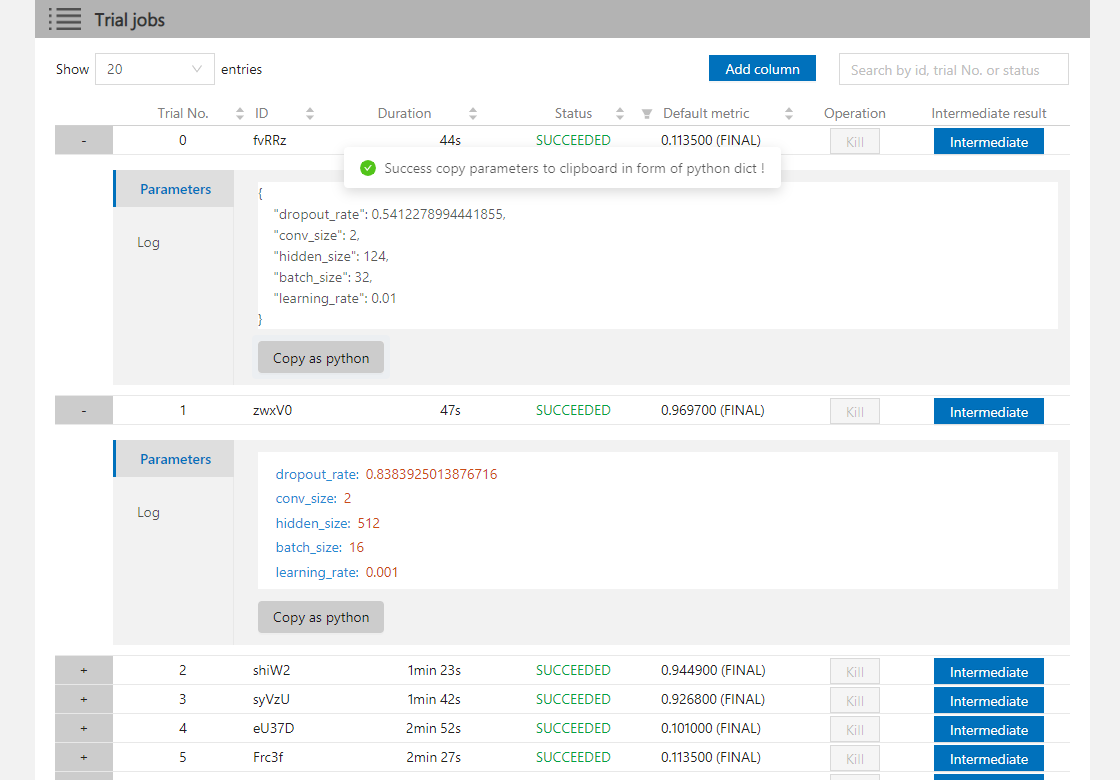The height and width of the screenshot is (780, 1120).
Task: Show Intermediate result for trial 3
Action: tap(988, 701)
